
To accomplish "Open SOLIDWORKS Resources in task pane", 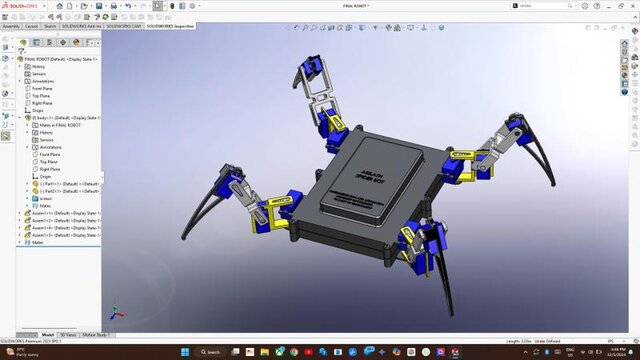I will pos(624,43).
